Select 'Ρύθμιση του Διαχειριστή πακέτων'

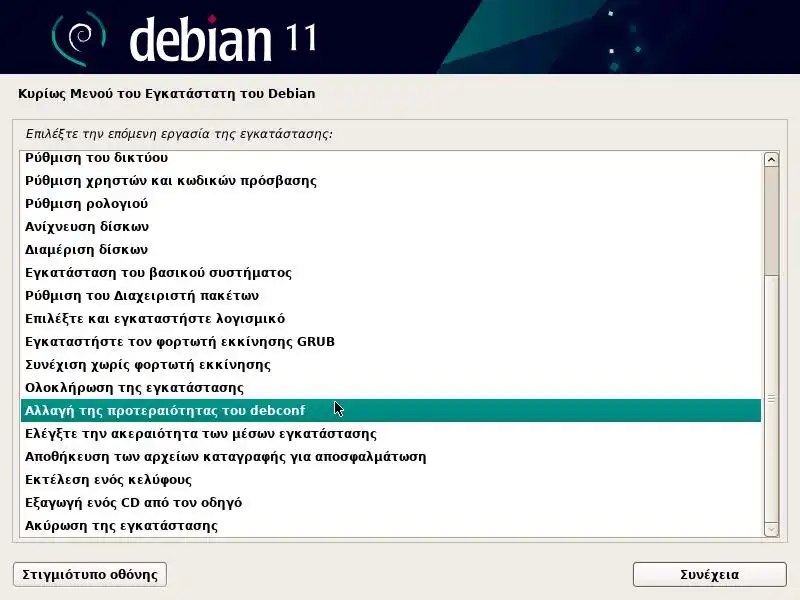point(391,295)
